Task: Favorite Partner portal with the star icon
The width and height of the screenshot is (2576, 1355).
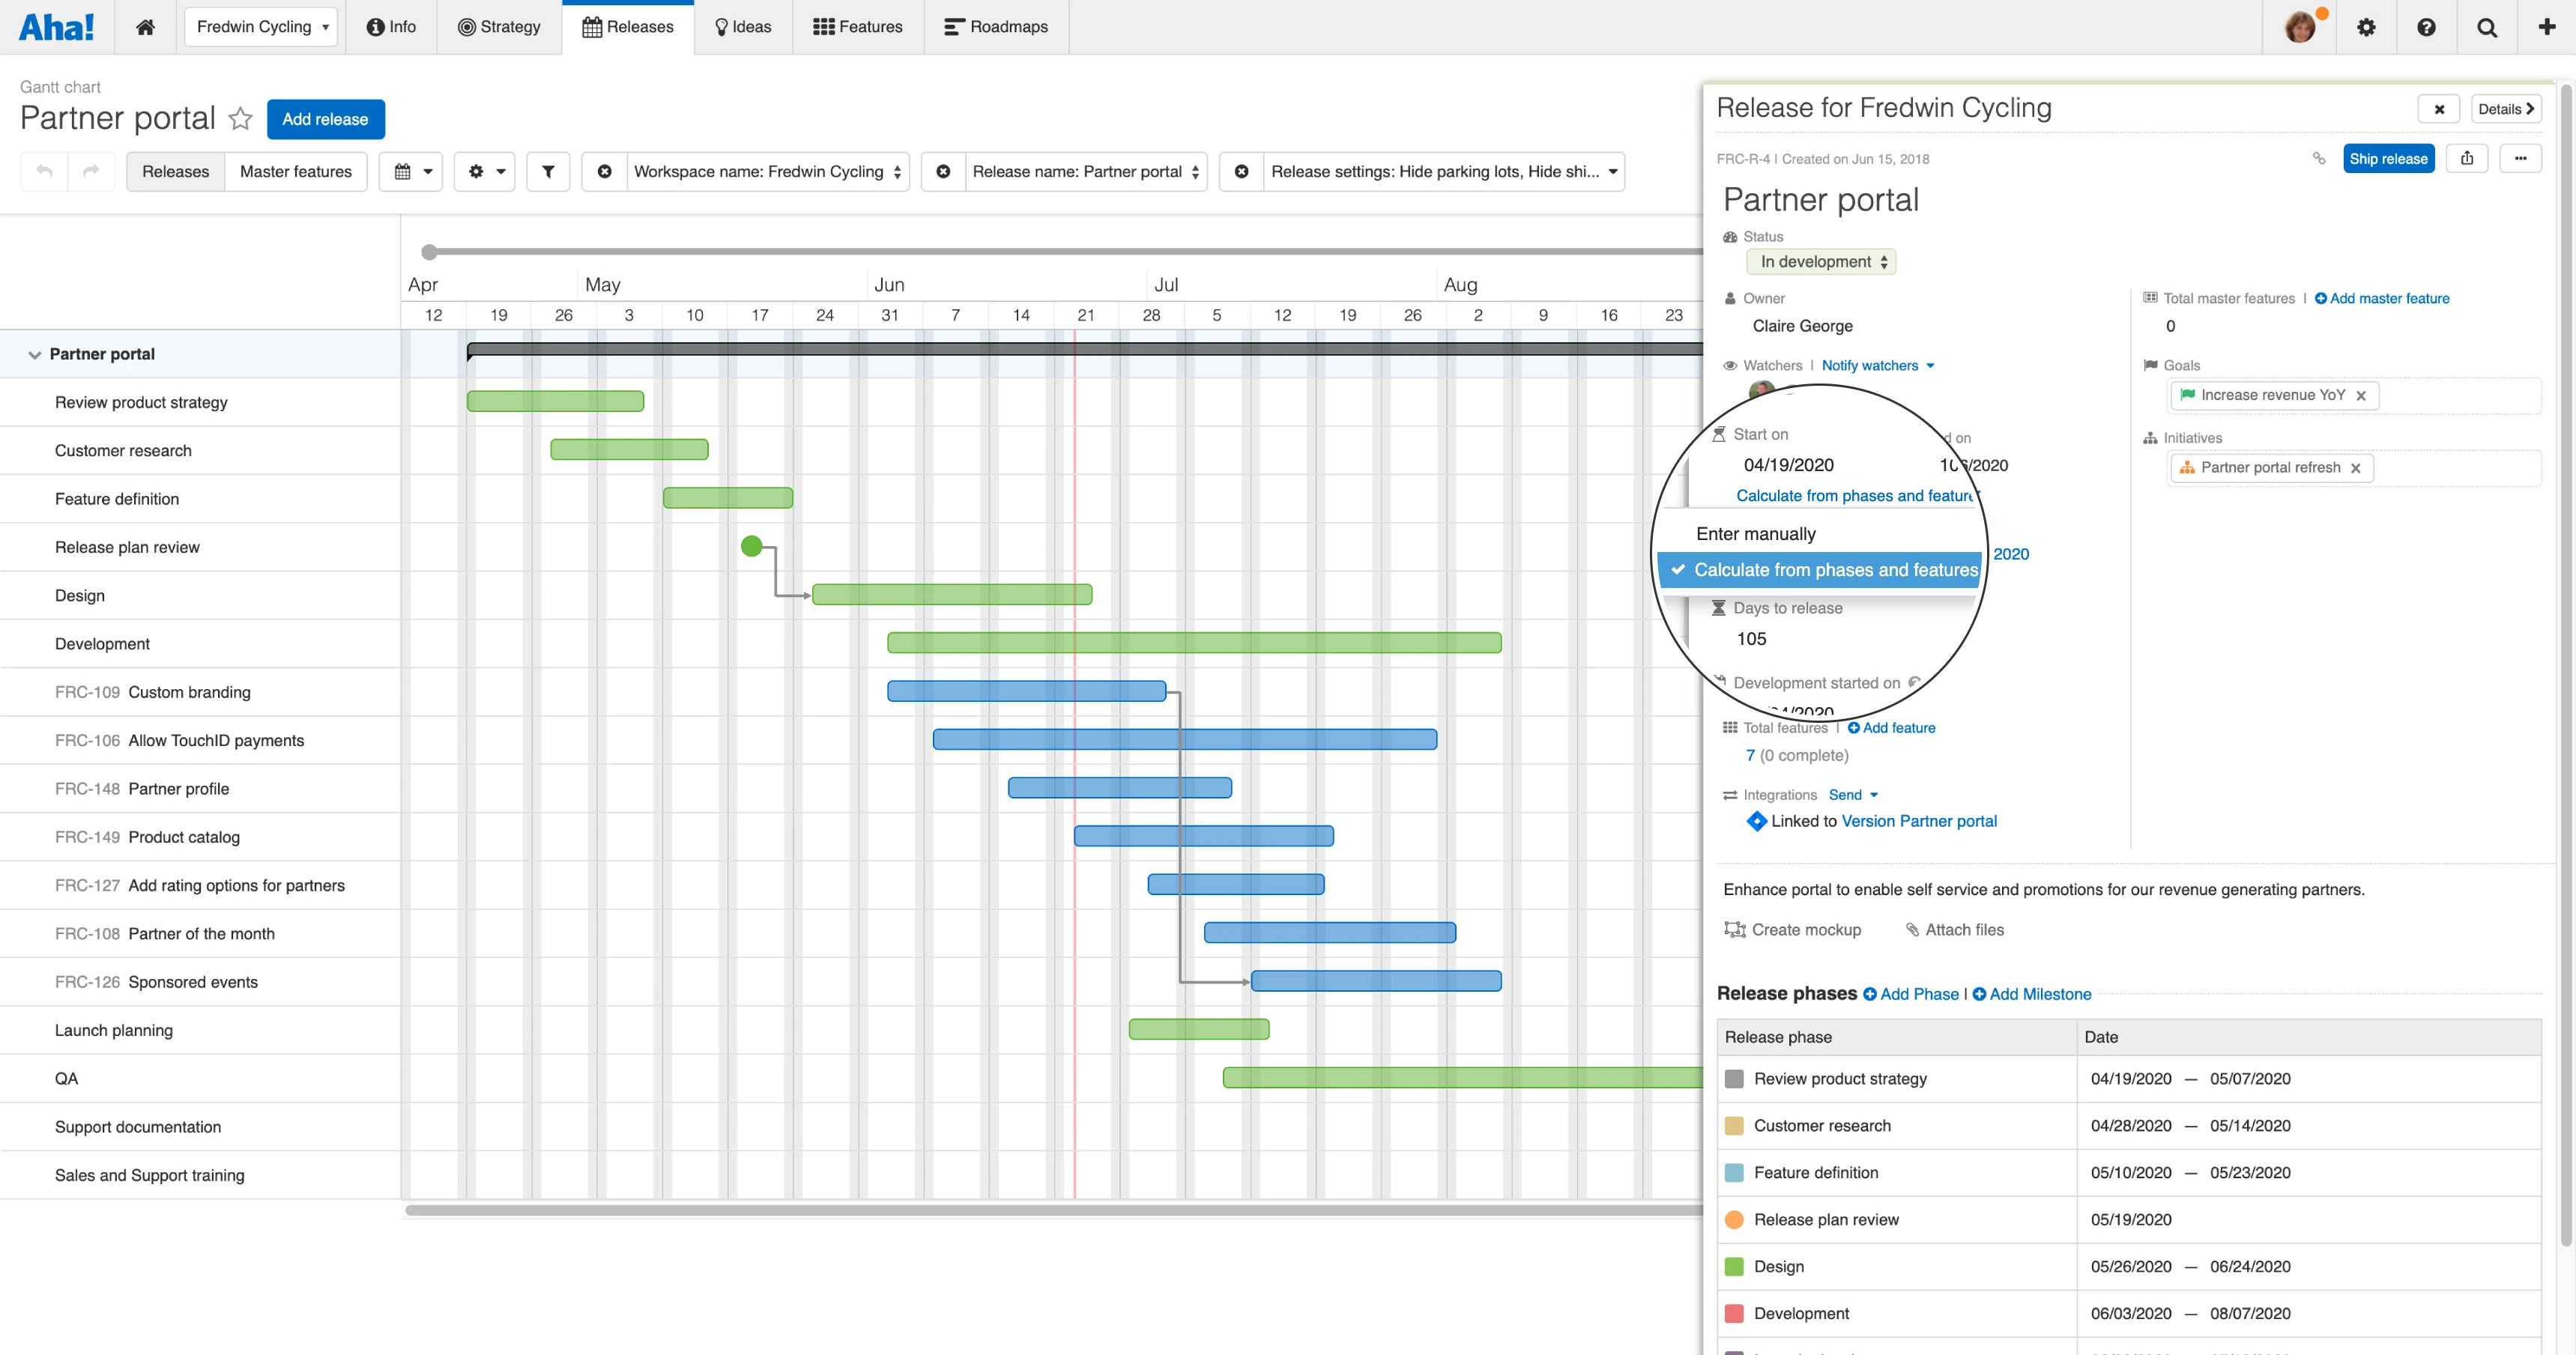Action: coord(240,119)
